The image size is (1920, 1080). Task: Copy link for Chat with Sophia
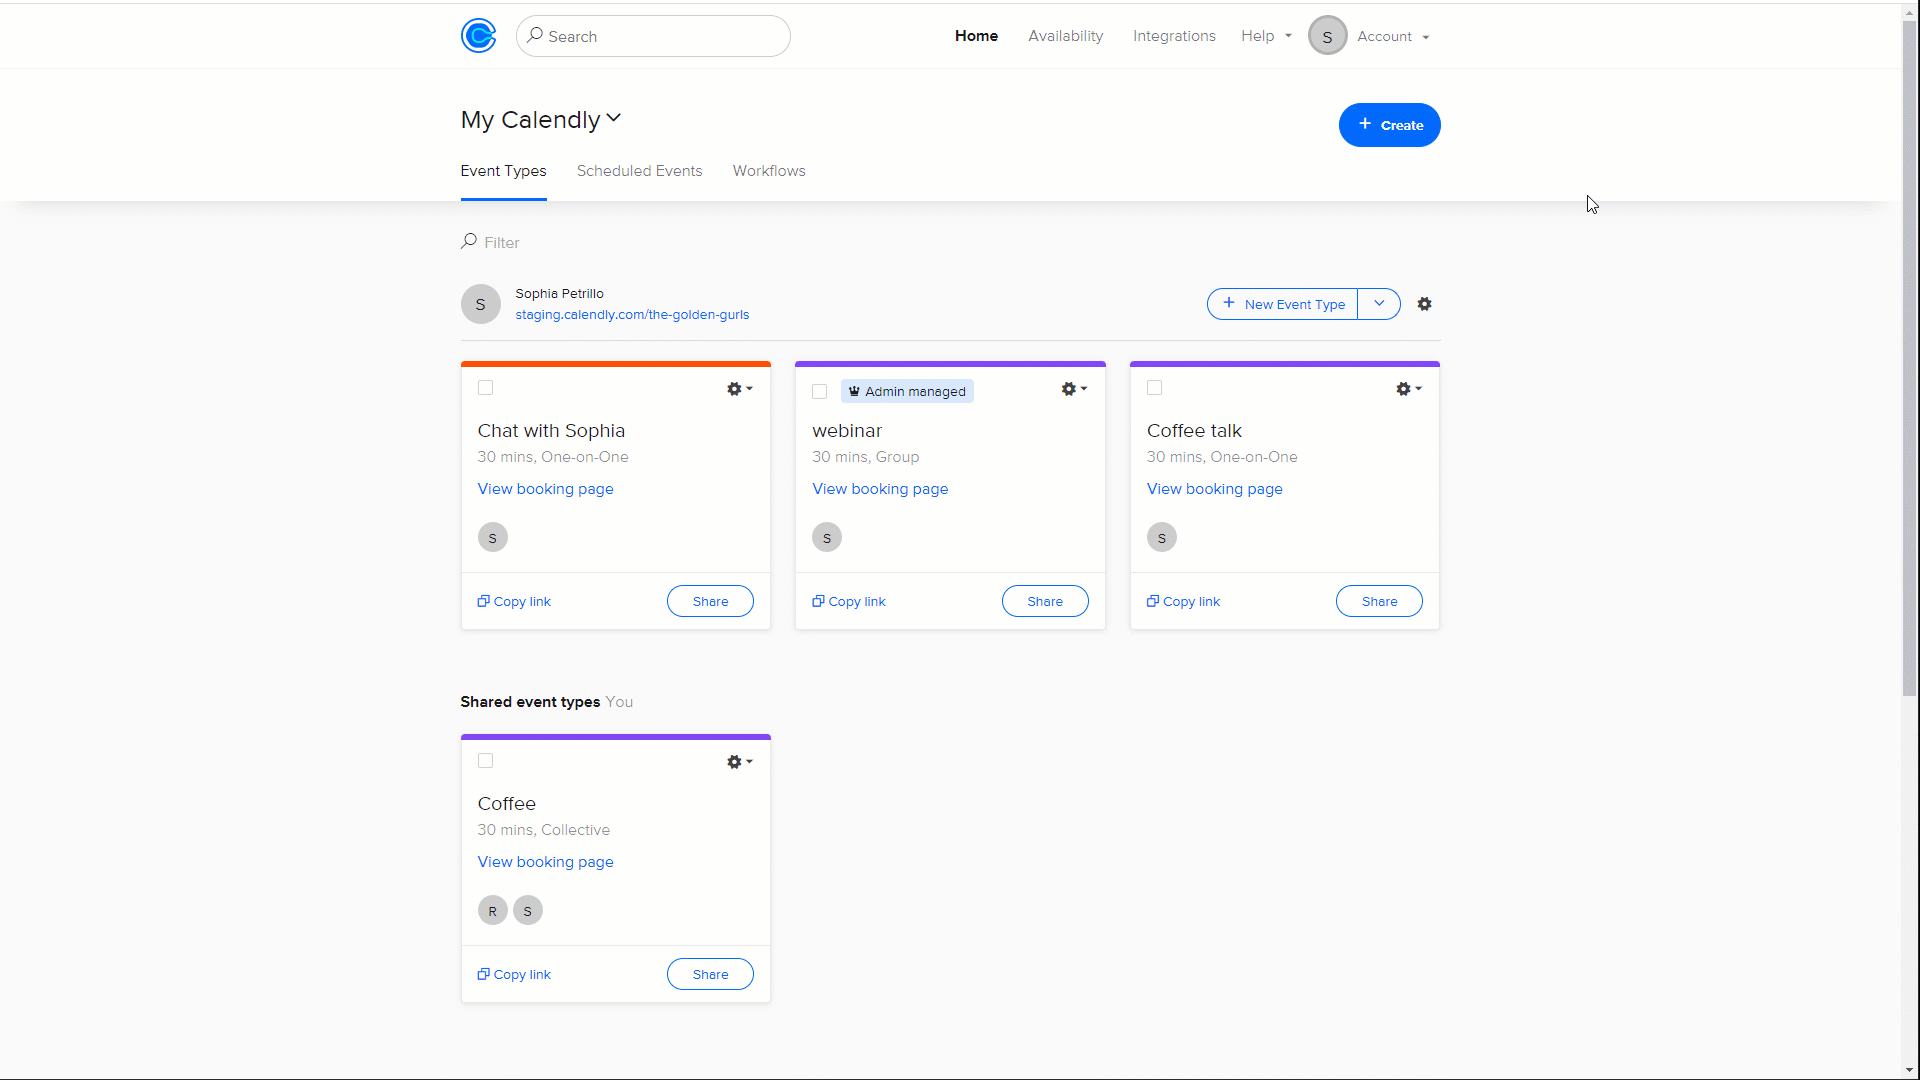coord(514,602)
